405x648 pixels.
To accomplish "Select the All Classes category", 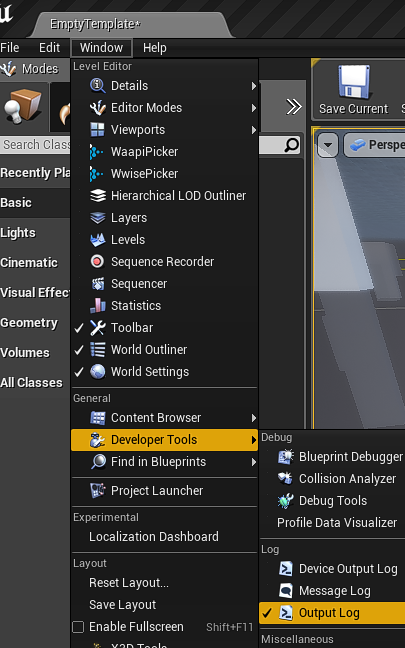I will [35, 383].
